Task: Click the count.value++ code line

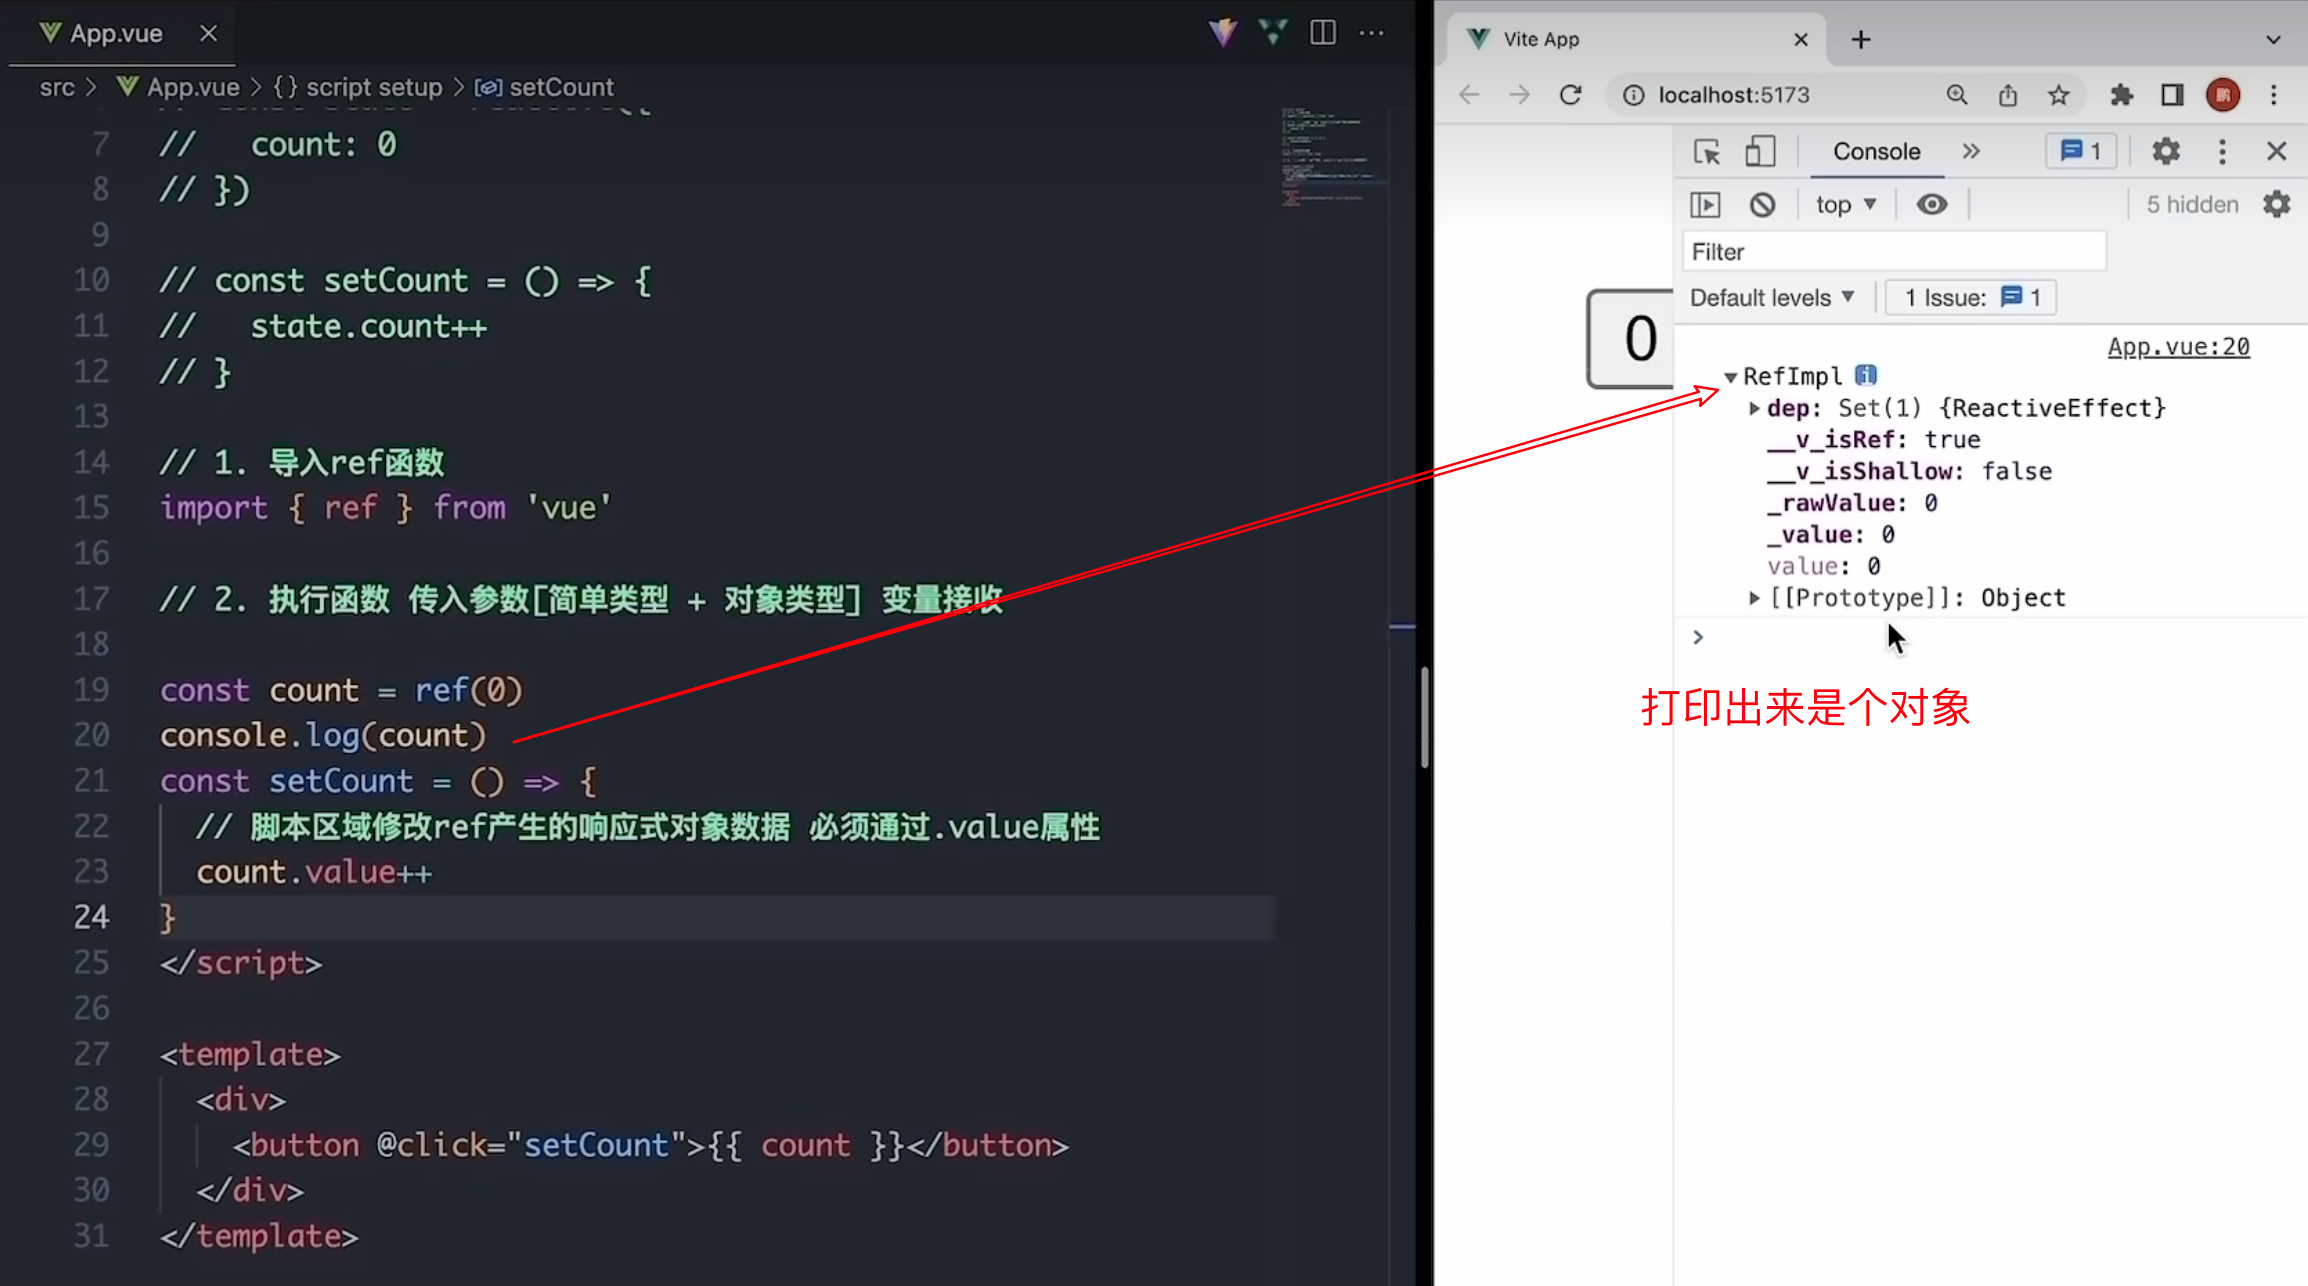Action: 314,872
